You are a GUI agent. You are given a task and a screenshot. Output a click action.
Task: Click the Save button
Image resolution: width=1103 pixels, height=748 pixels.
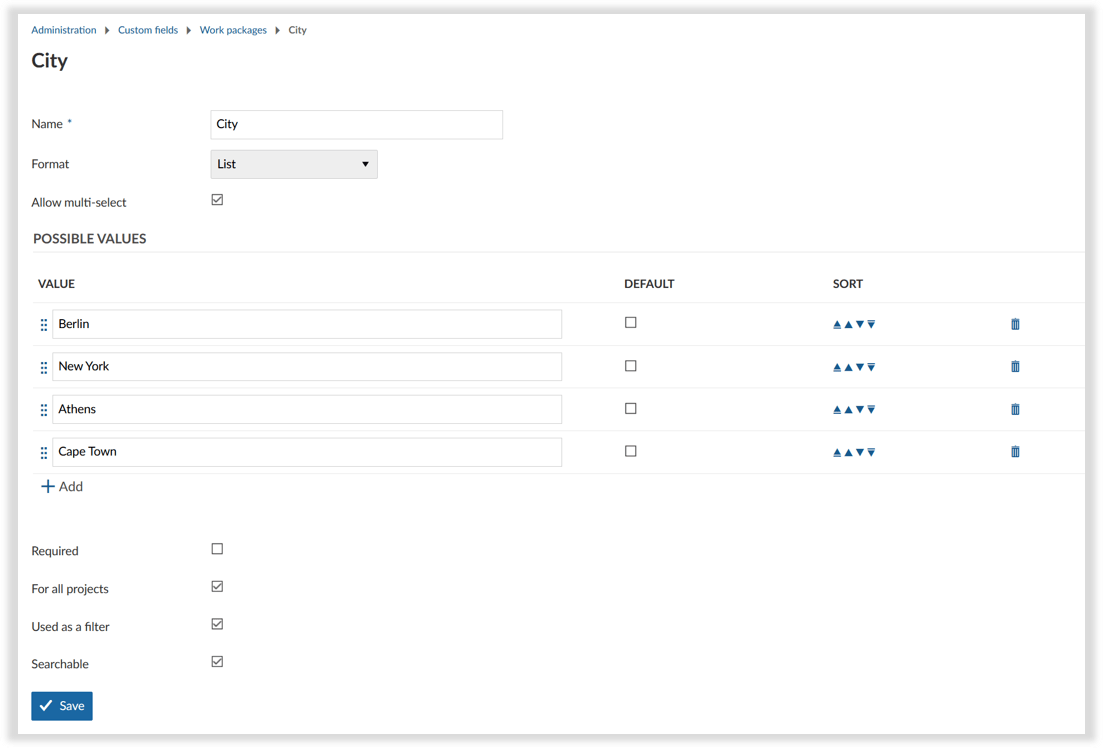(x=62, y=706)
